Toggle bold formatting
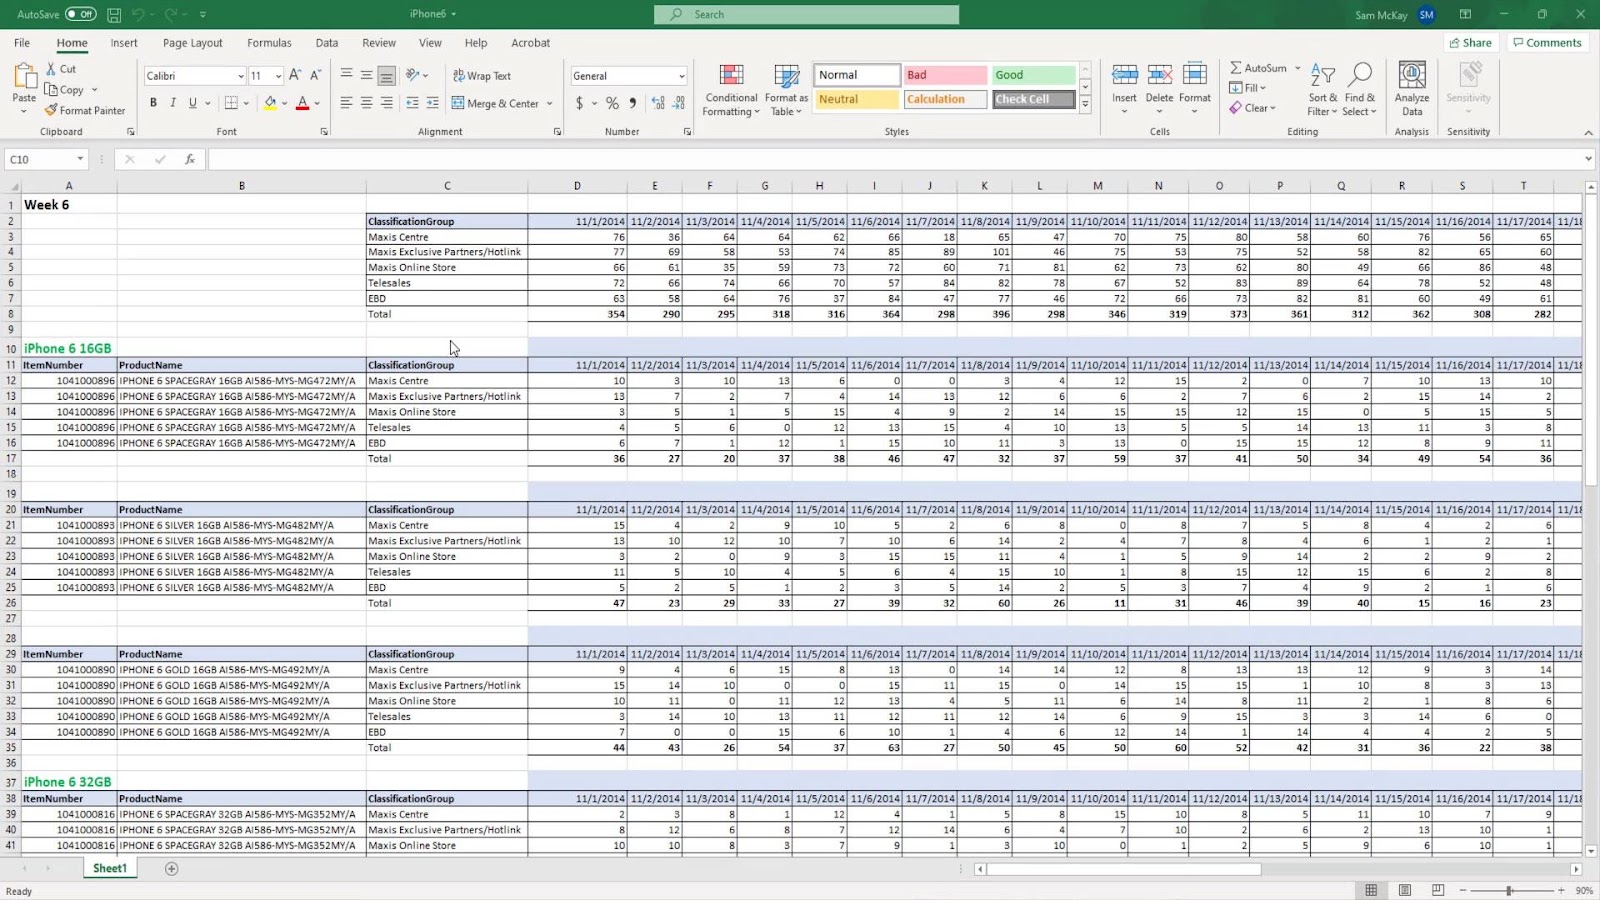This screenshot has width=1600, height=900. pos(153,103)
